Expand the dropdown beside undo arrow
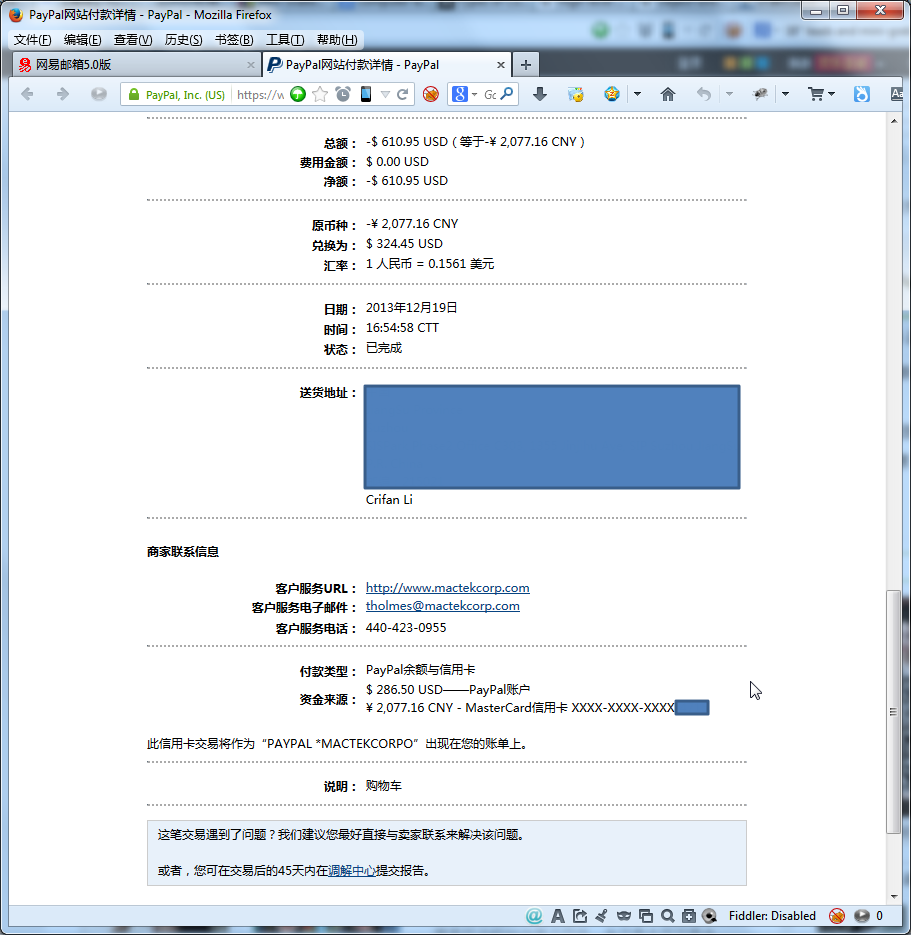 [729, 94]
